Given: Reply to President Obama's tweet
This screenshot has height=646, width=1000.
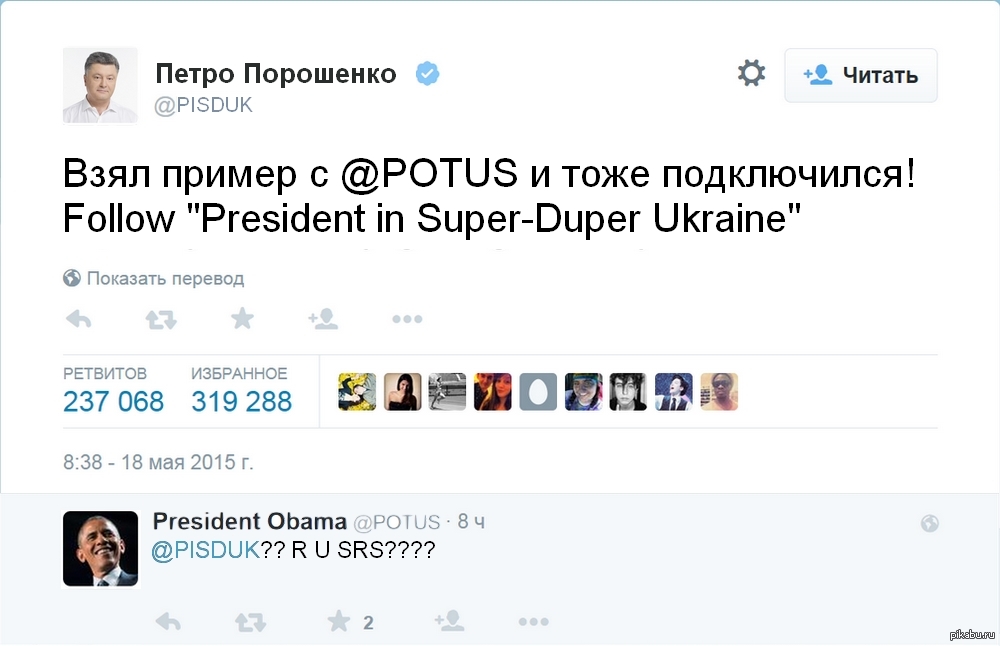Looking at the screenshot, I should click(168, 622).
